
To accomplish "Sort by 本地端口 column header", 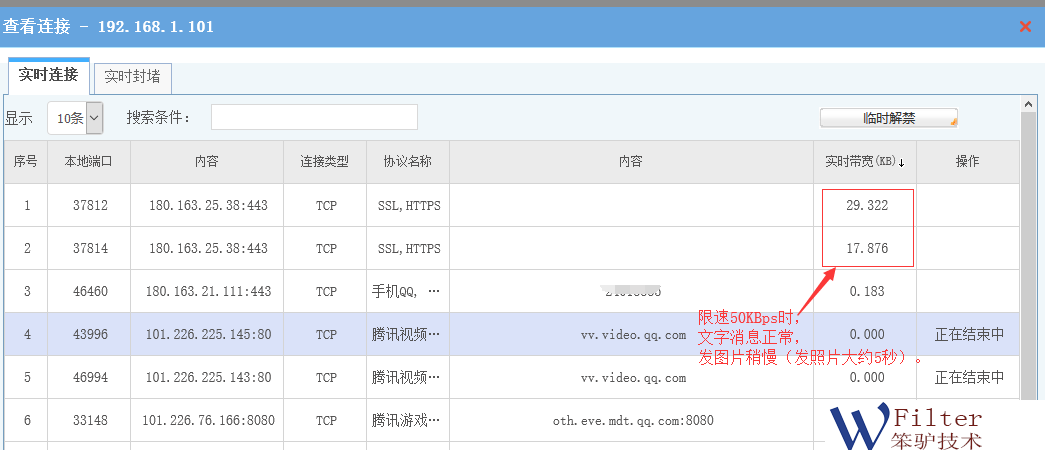I will click(x=88, y=162).
